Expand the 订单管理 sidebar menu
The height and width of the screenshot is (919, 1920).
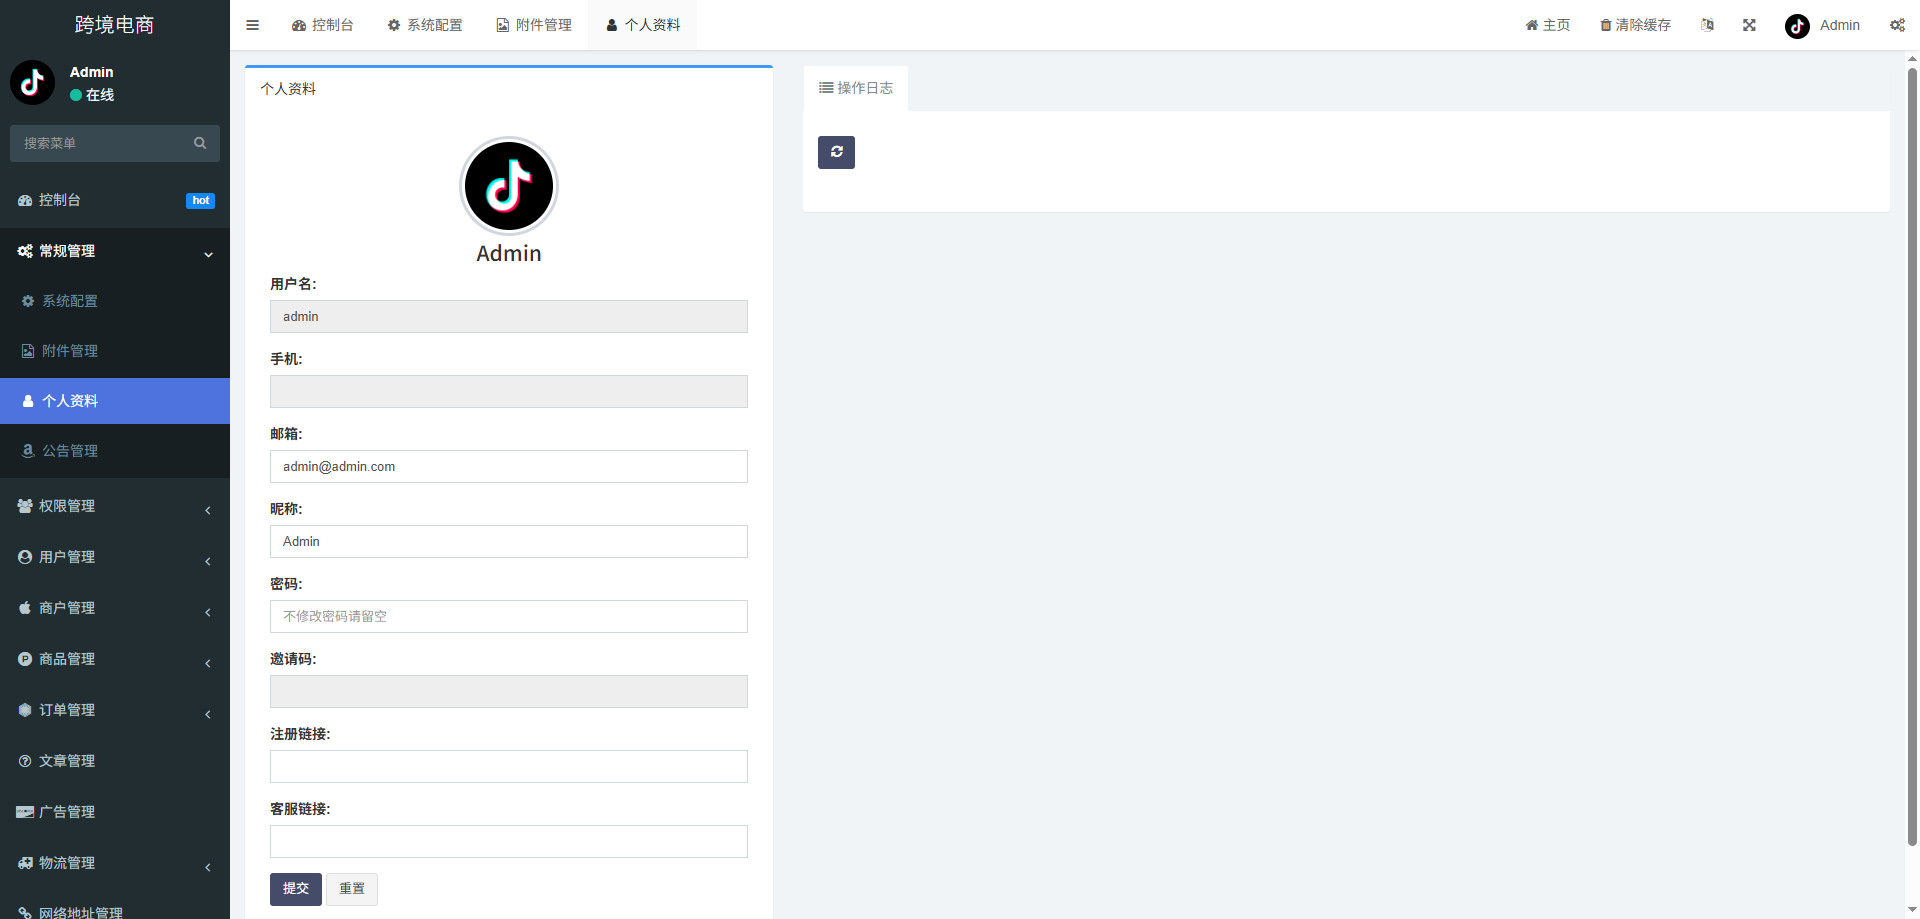115,711
